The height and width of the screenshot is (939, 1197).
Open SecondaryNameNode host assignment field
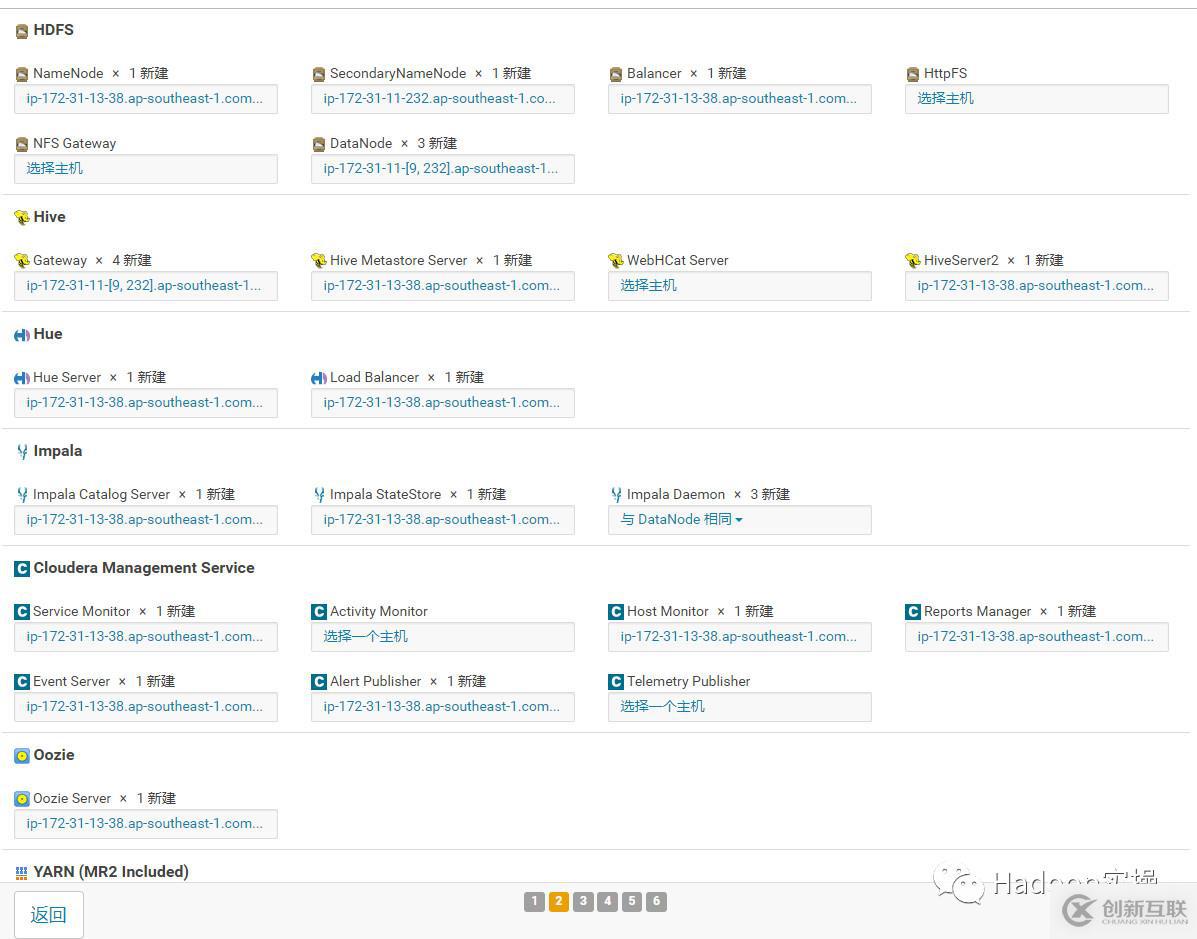[443, 99]
